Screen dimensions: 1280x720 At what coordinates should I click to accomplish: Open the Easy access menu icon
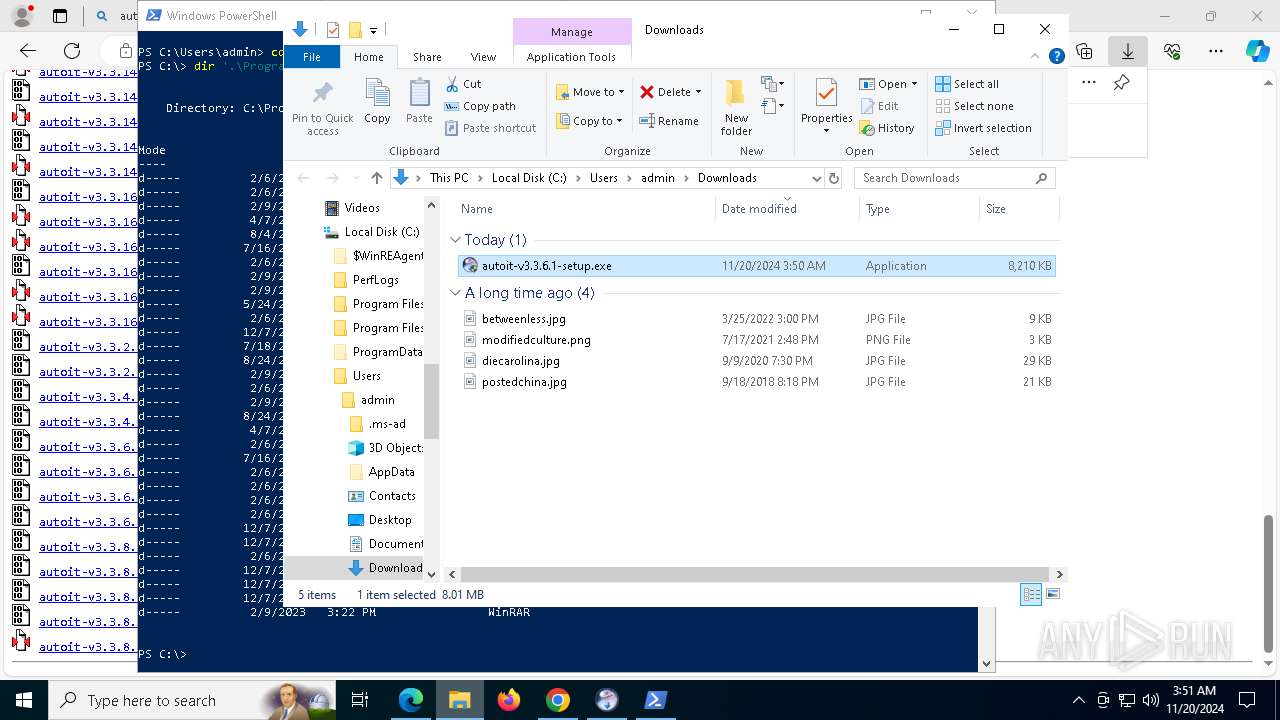[772, 105]
